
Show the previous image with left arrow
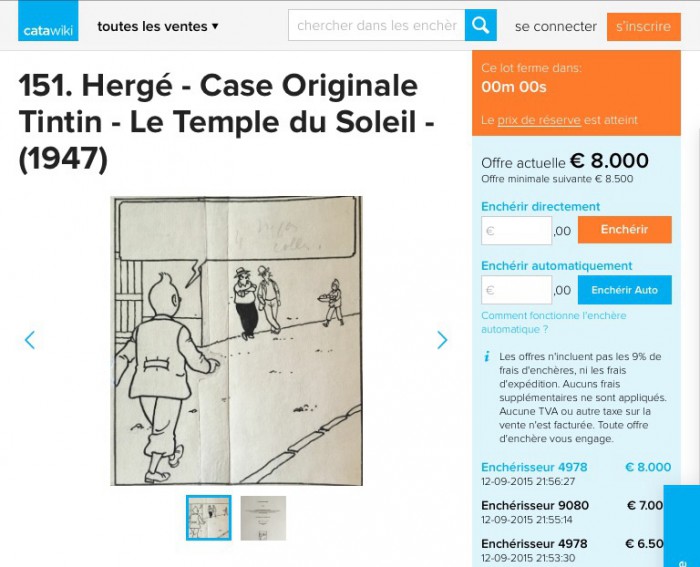pyautogui.click(x=30, y=340)
